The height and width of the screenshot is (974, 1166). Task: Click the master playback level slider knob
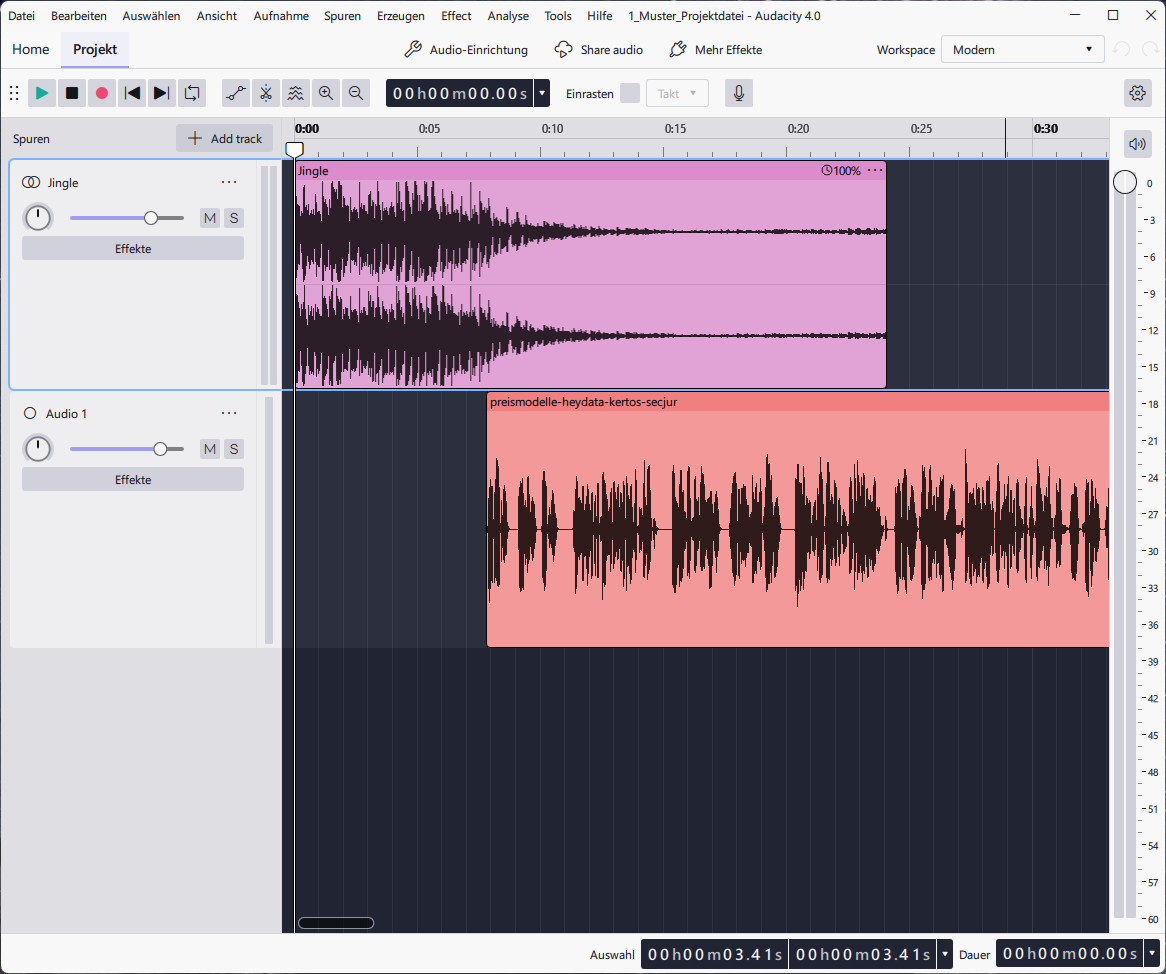coord(1124,182)
